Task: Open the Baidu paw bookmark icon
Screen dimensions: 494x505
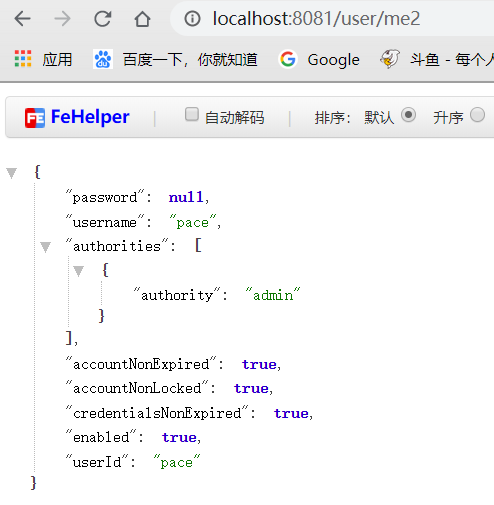Action: pos(103,59)
